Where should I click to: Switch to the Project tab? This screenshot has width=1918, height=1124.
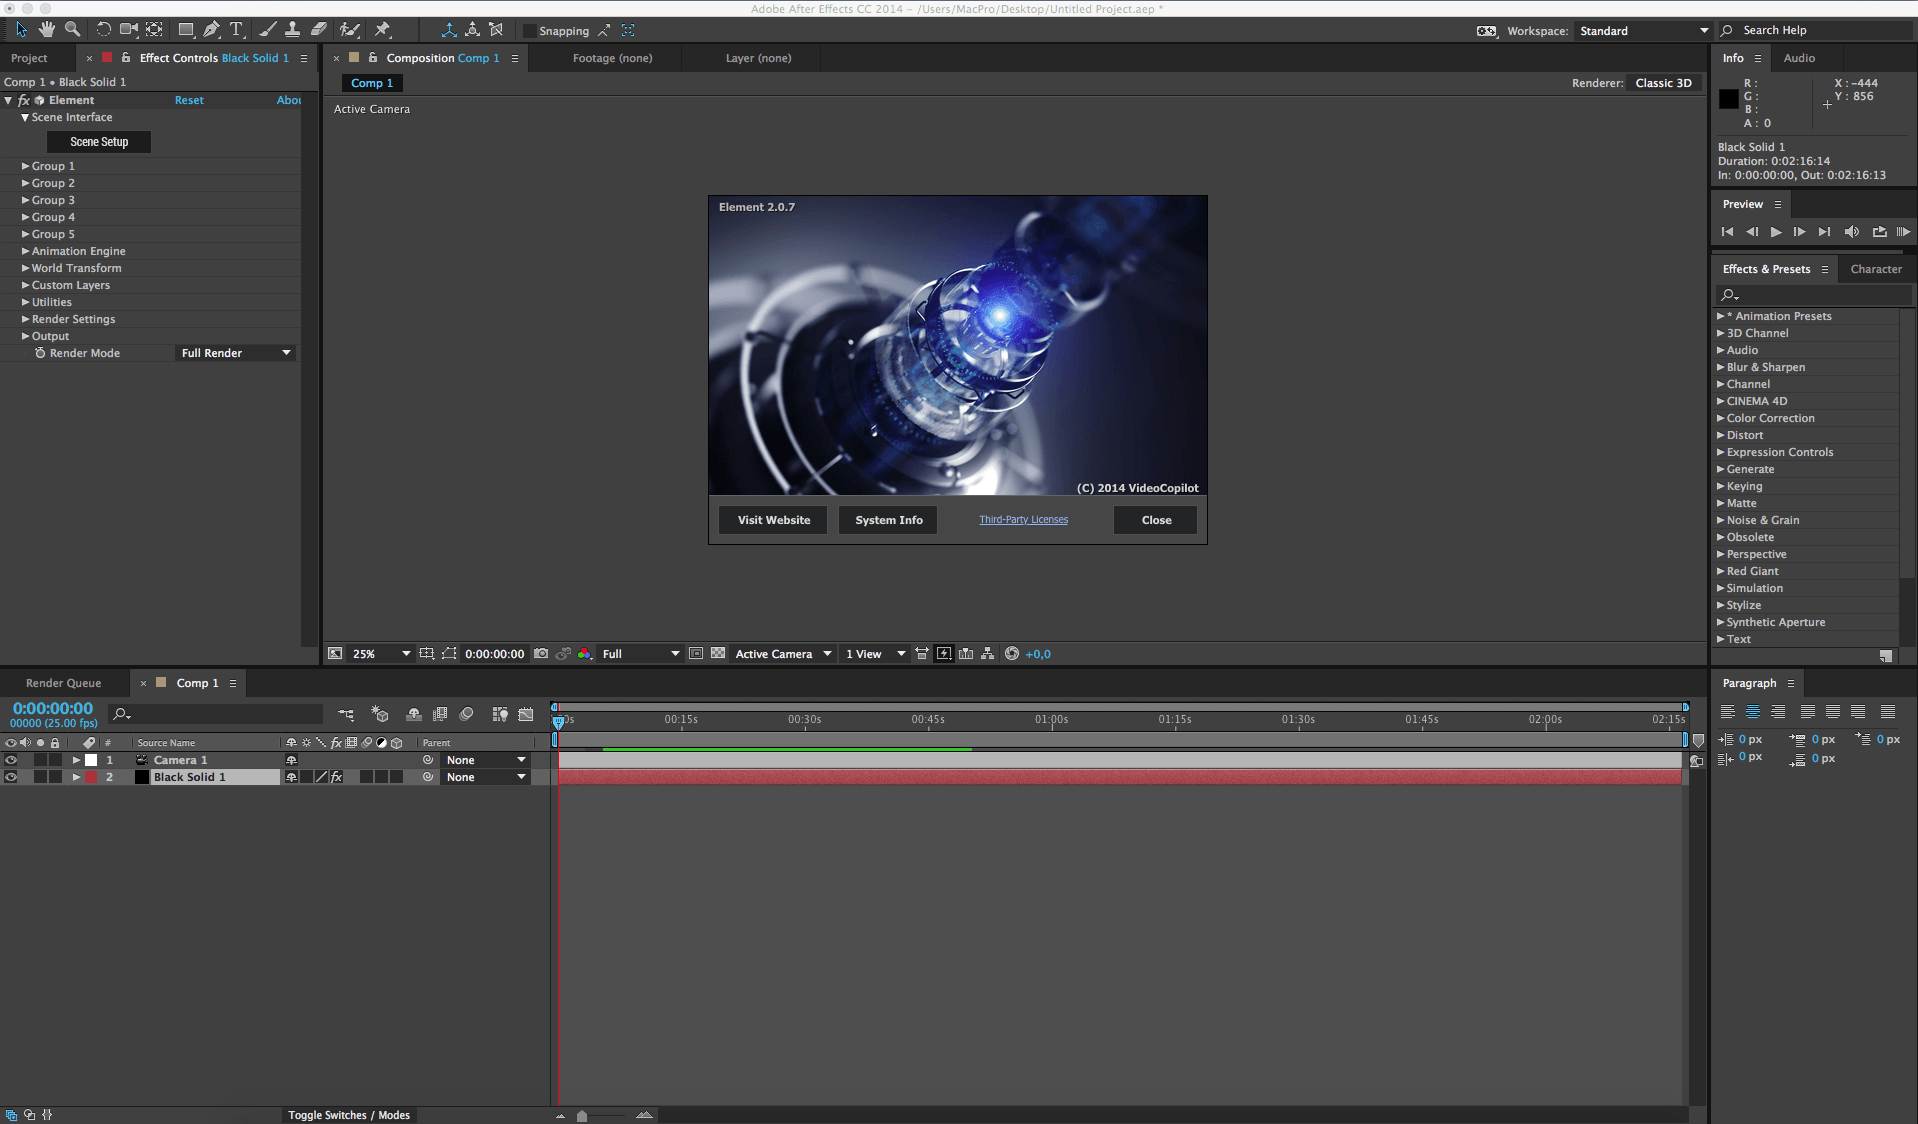click(x=29, y=58)
